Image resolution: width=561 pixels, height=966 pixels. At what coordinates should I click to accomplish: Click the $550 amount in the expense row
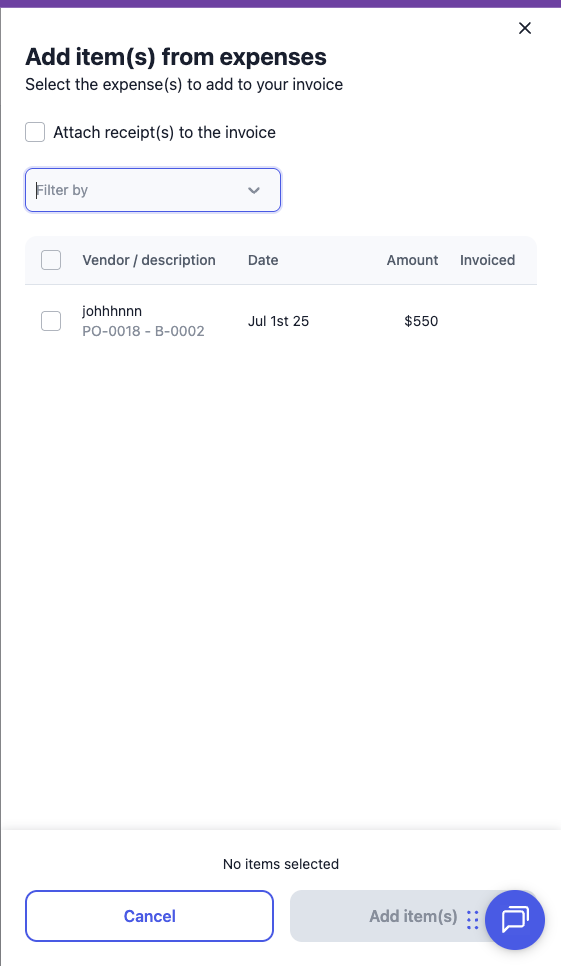coord(421,321)
